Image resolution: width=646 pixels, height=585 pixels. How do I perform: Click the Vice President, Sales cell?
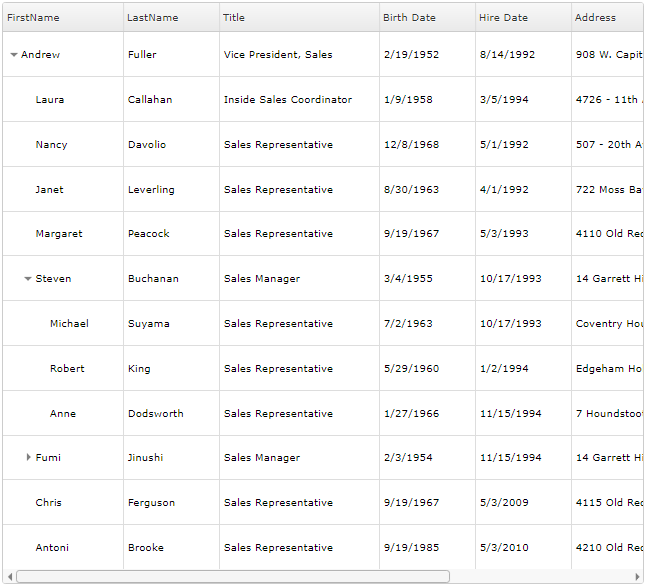[x=278, y=55]
